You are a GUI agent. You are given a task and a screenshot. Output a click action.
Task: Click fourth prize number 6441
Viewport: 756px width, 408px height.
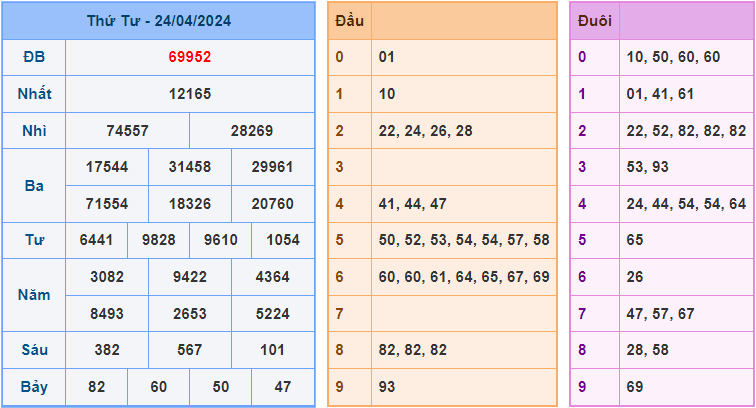96,240
